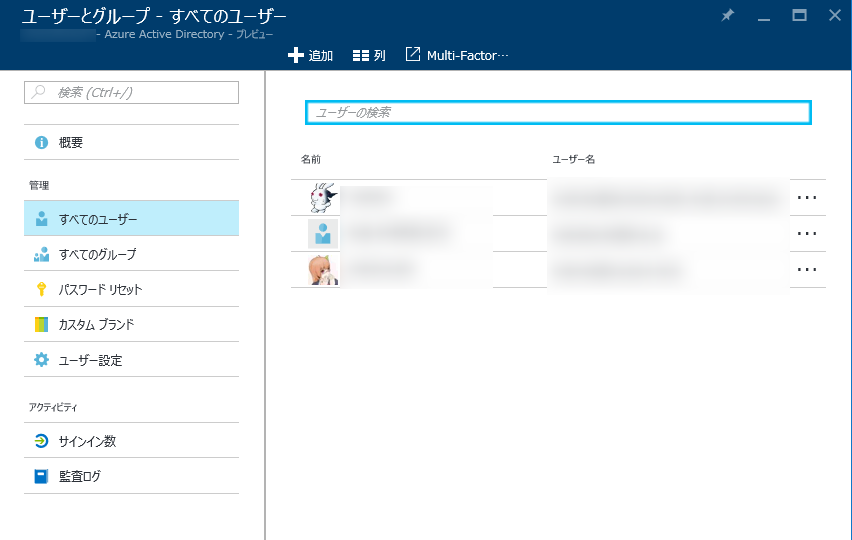Click the 列 columns button label
The width and height of the screenshot is (852, 540).
(380, 55)
